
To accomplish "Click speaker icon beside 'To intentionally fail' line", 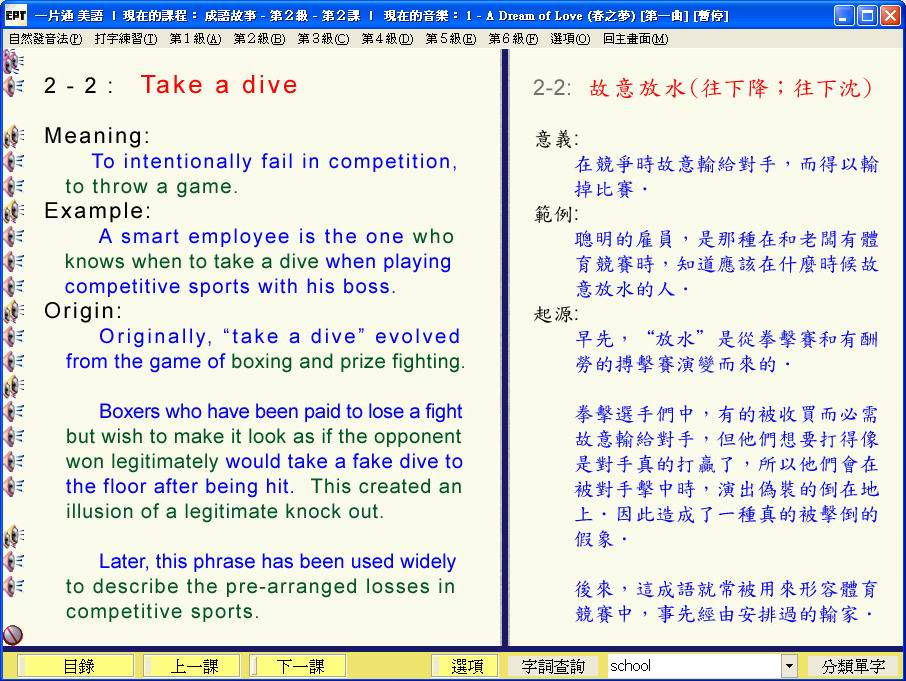I will pyautogui.click(x=14, y=161).
